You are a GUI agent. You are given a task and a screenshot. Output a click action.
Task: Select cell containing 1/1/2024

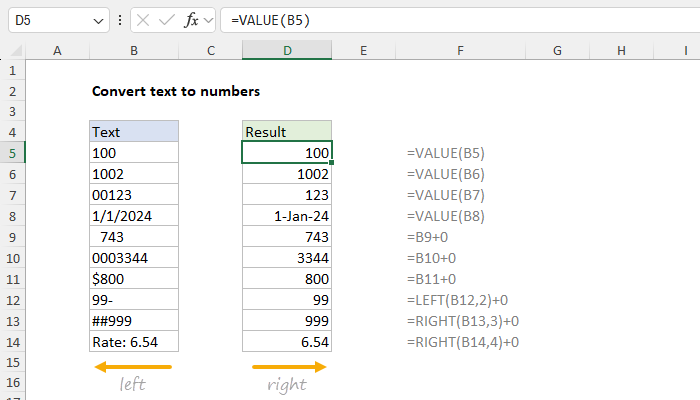134,216
